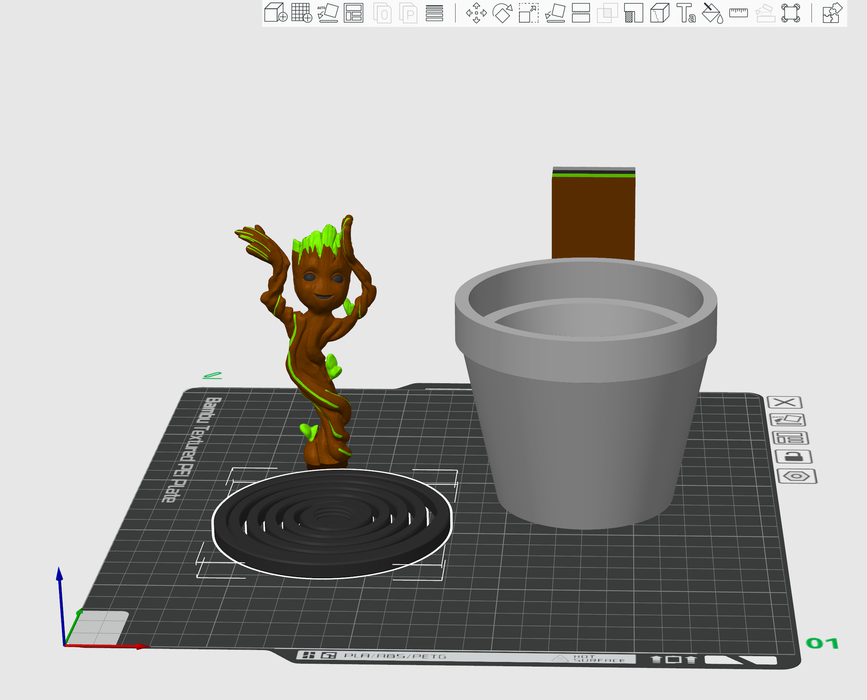
Task: Select the Rotate tool
Action: [502, 13]
